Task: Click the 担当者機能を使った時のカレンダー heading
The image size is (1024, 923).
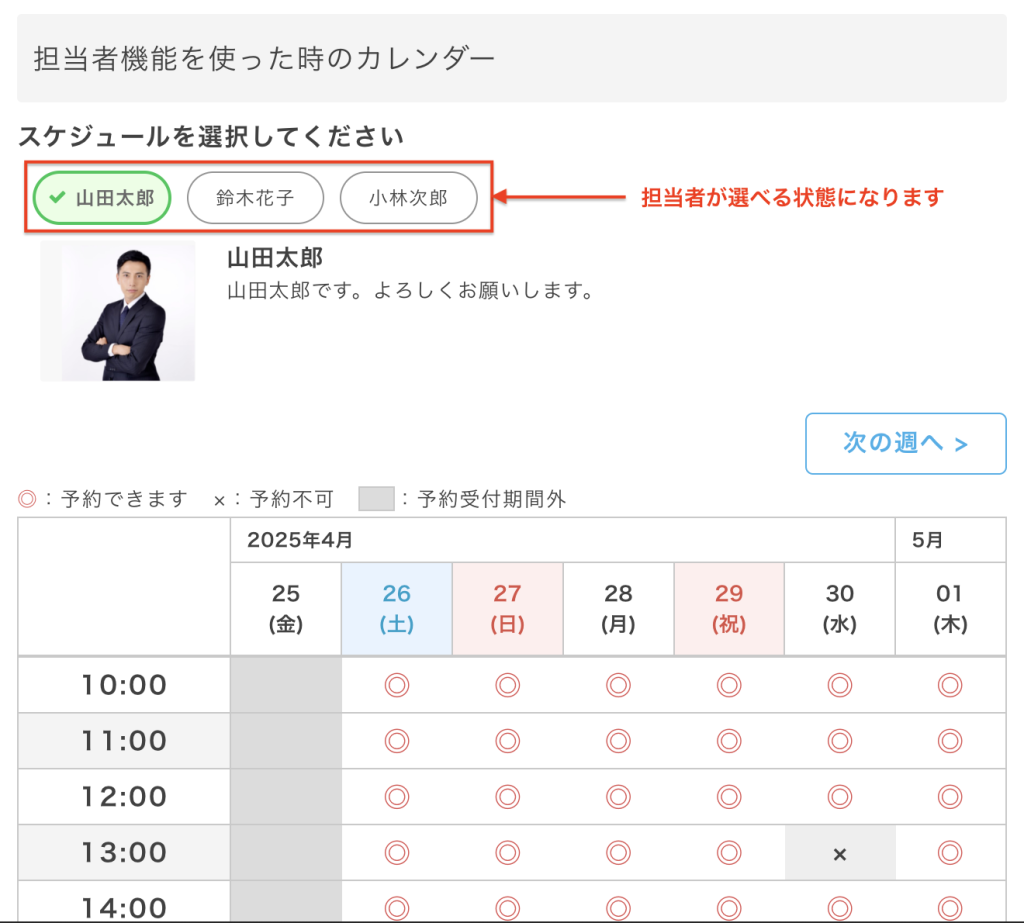Action: pyautogui.click(x=264, y=58)
